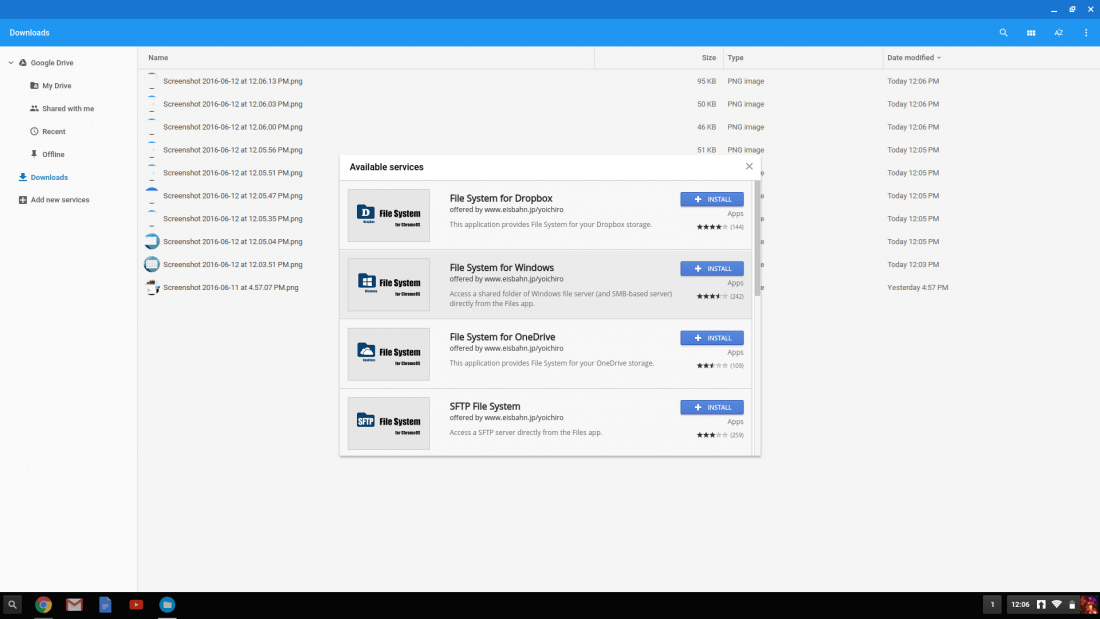Viewport: 1100px width, 619px height.
Task: Install SFTP File System
Action: pos(712,407)
